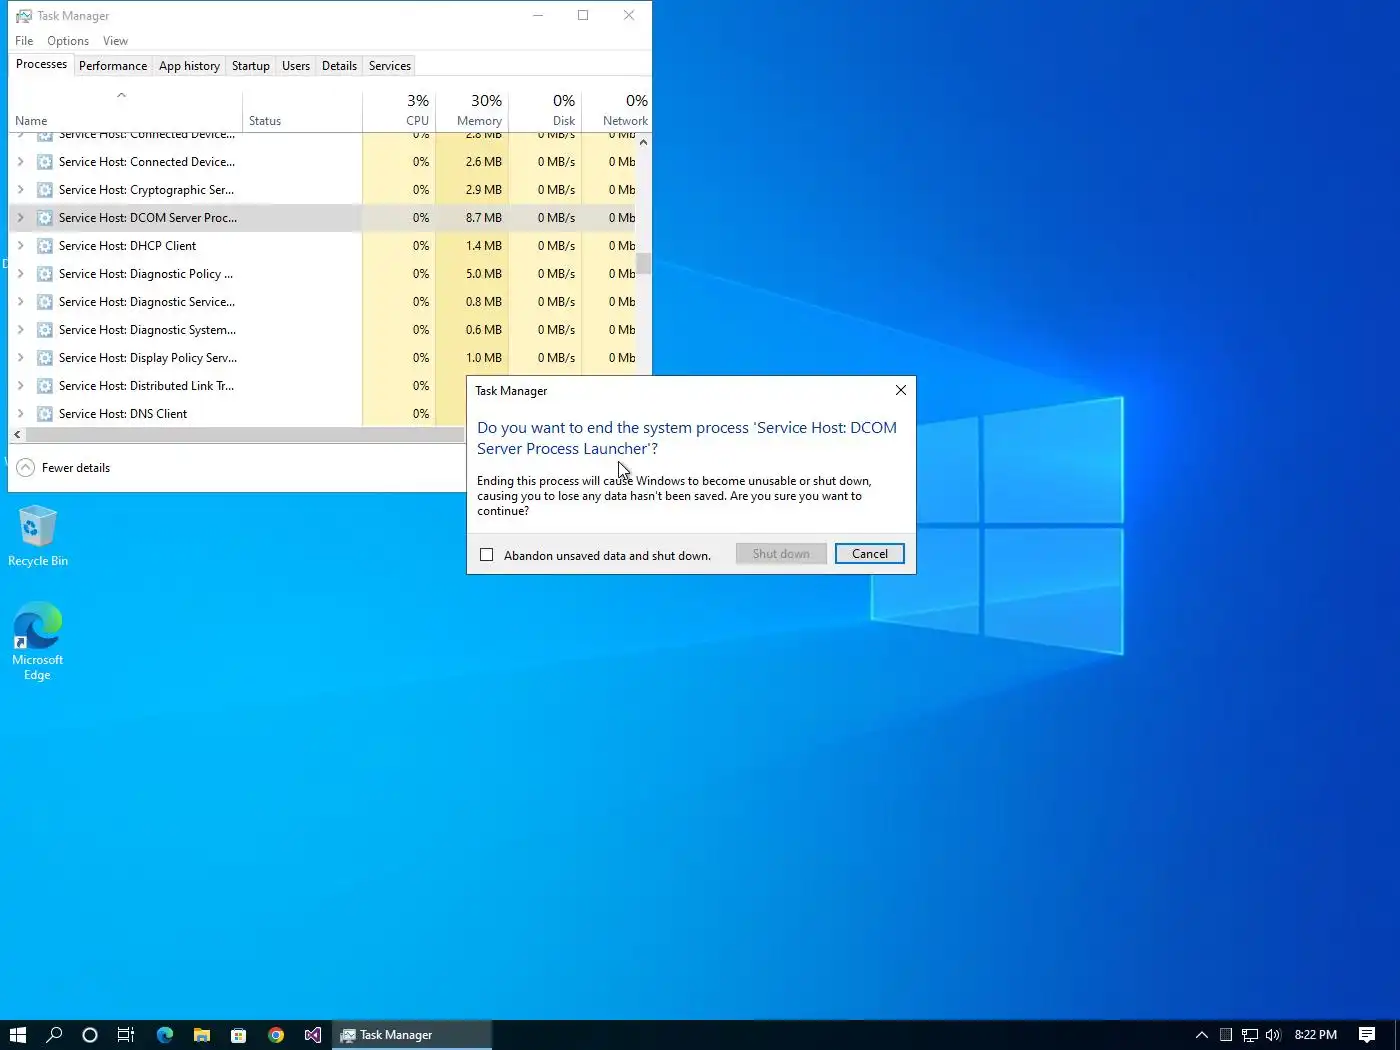The height and width of the screenshot is (1050, 1400).
Task: Click the gear icon of Service Host: DNS Client
Action: (45, 414)
